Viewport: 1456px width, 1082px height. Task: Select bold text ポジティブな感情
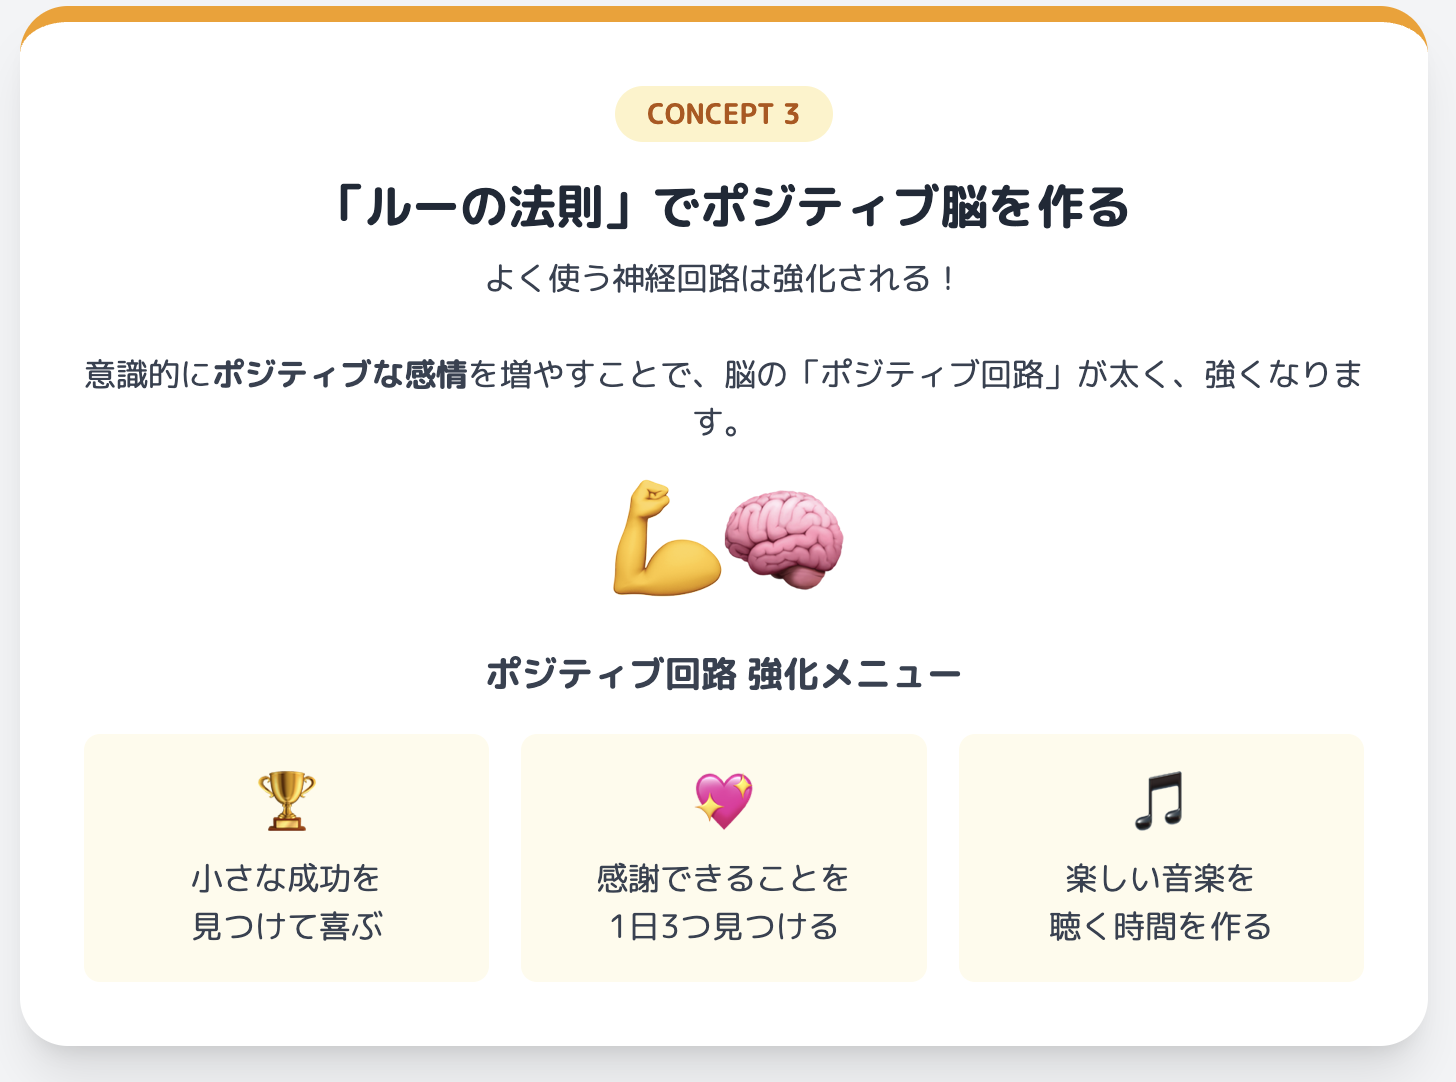point(340,374)
